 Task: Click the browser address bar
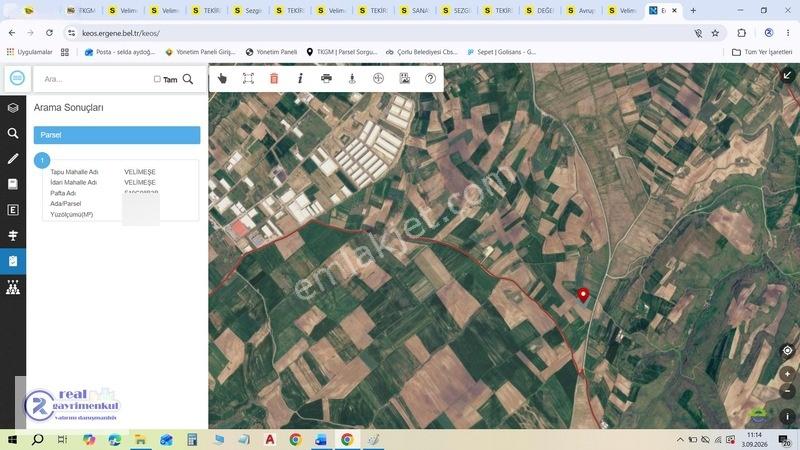coord(378,33)
